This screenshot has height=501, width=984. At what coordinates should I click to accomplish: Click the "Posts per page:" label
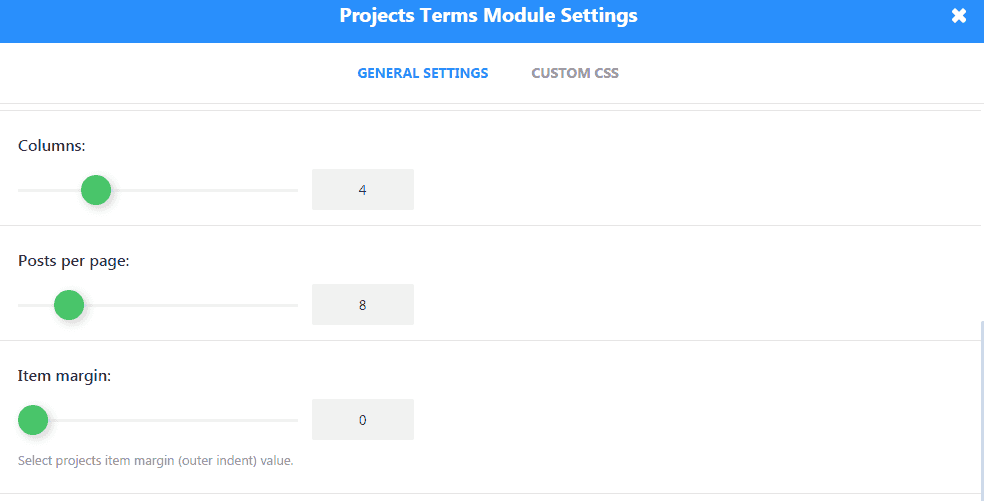[74, 261]
